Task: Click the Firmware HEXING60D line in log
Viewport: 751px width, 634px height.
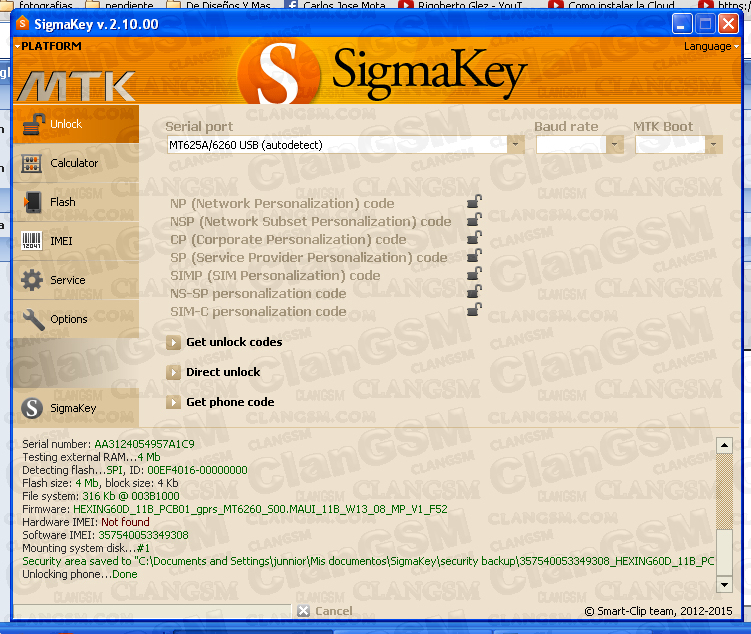Action: coord(235,509)
